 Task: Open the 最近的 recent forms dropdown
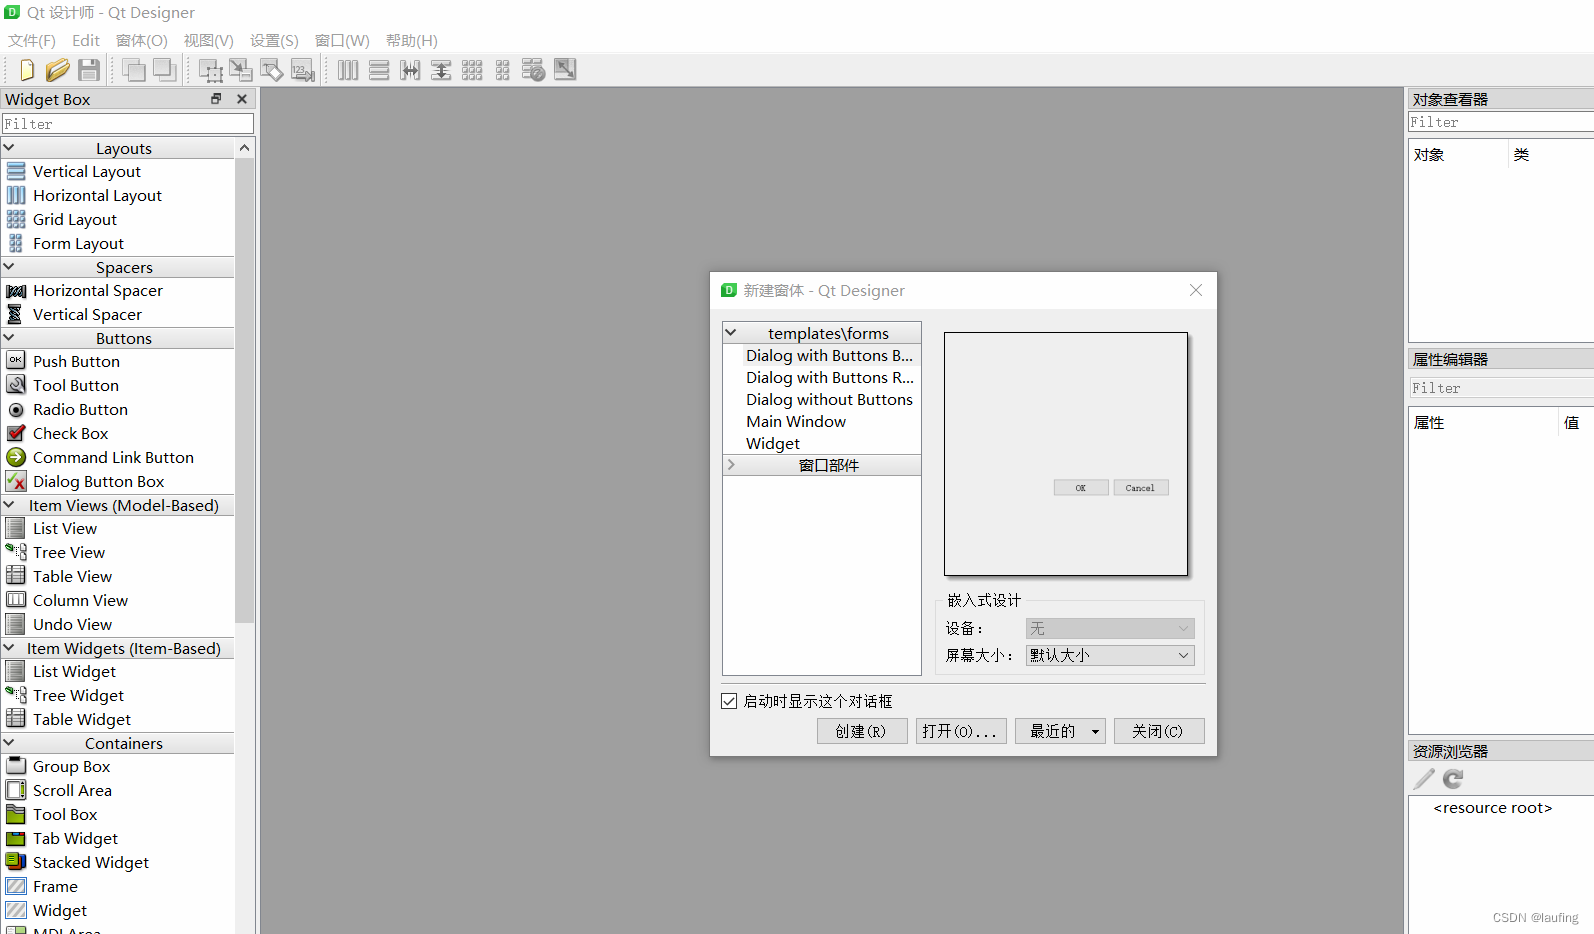pyautogui.click(x=1060, y=731)
